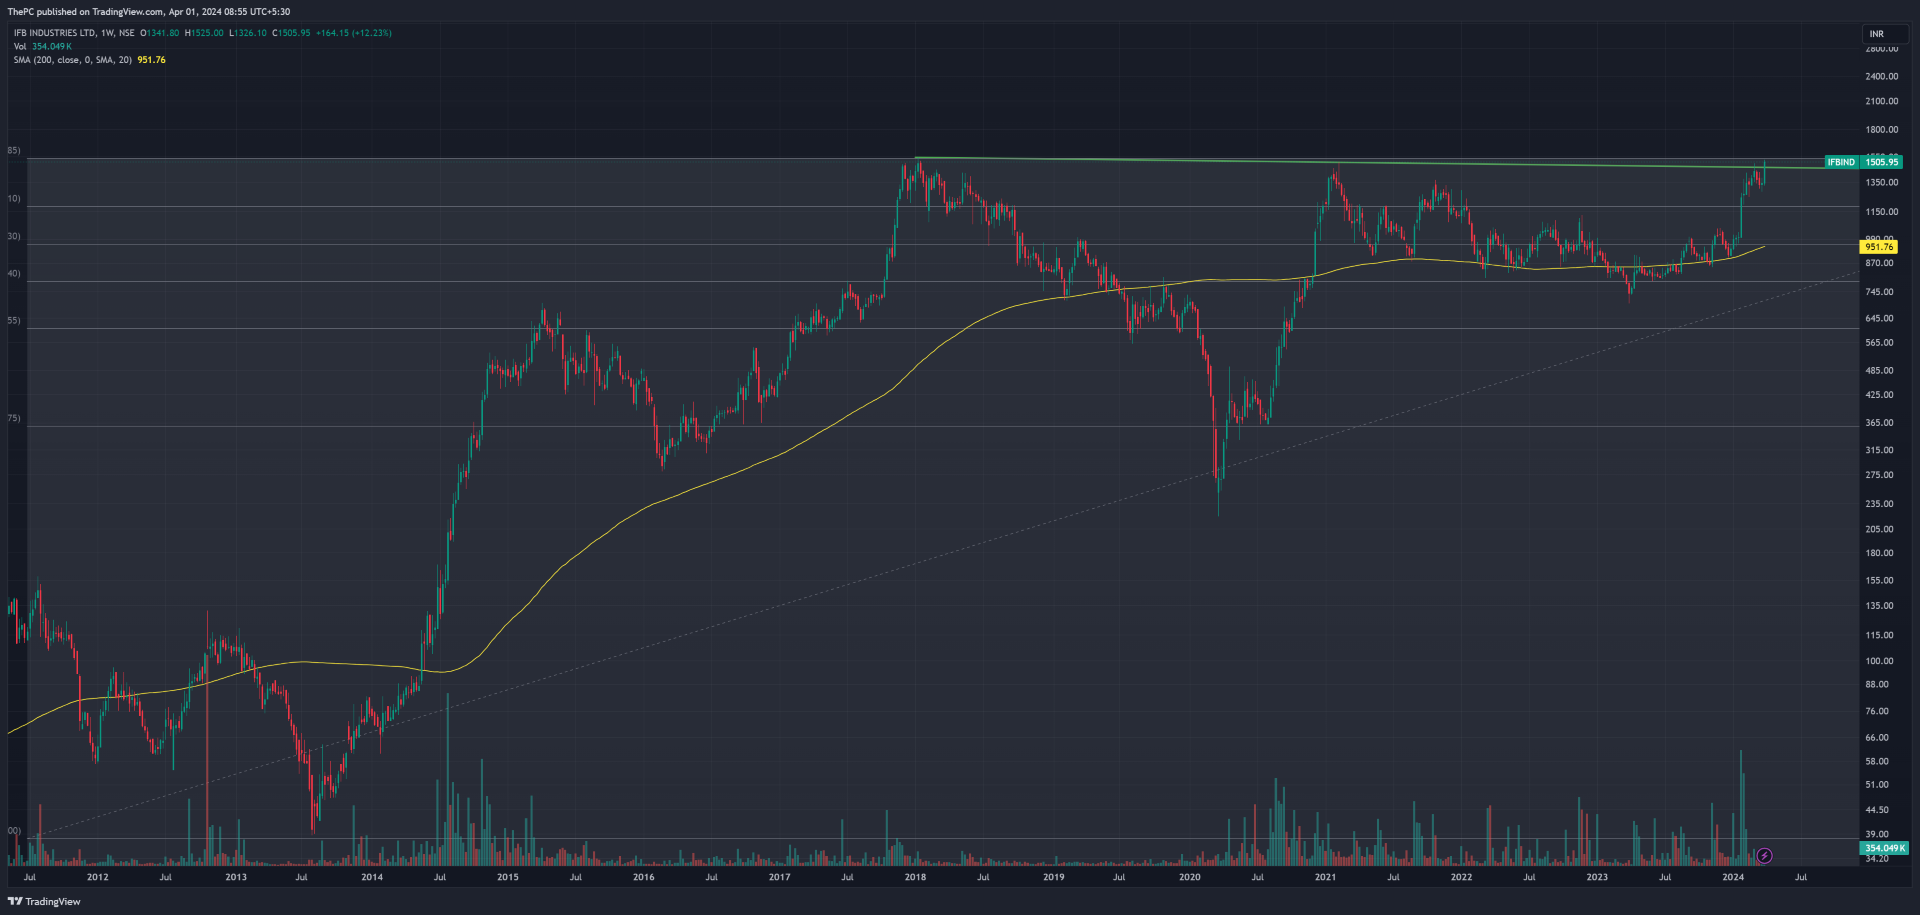Click the 1505.95 last price label
The image size is (1920, 915).
click(1881, 162)
